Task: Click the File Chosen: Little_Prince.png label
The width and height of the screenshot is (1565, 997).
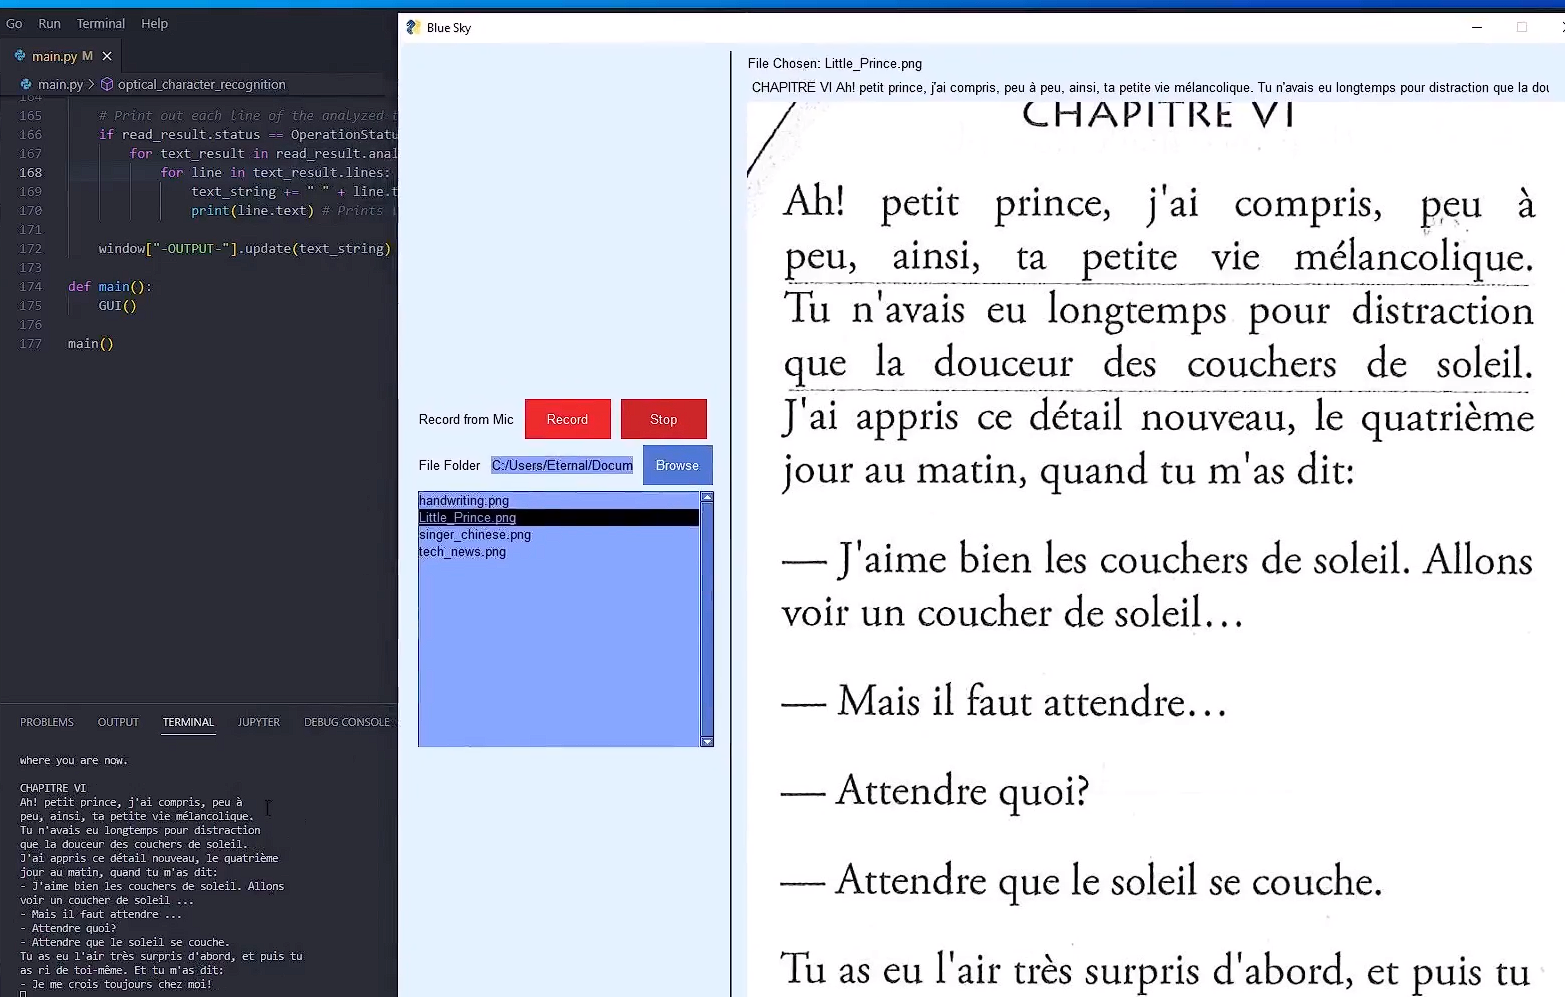Action: 835,63
